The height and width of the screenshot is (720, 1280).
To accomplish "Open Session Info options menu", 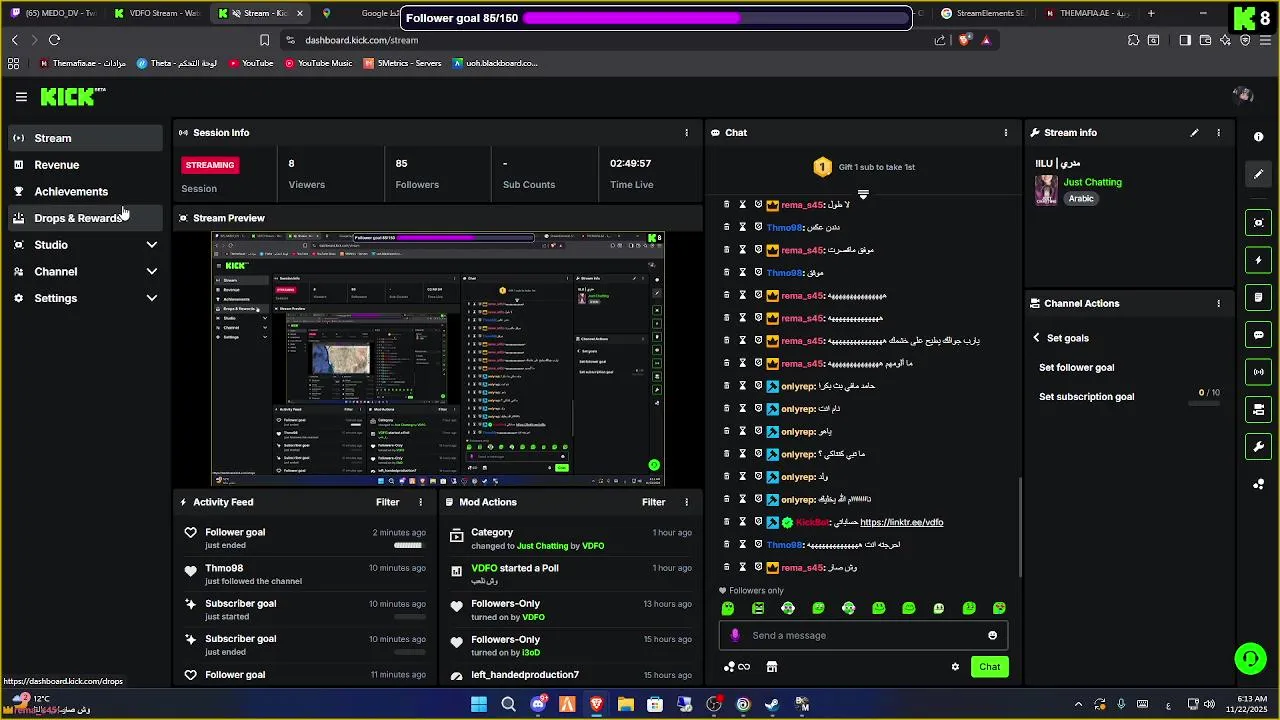I will [x=686, y=132].
